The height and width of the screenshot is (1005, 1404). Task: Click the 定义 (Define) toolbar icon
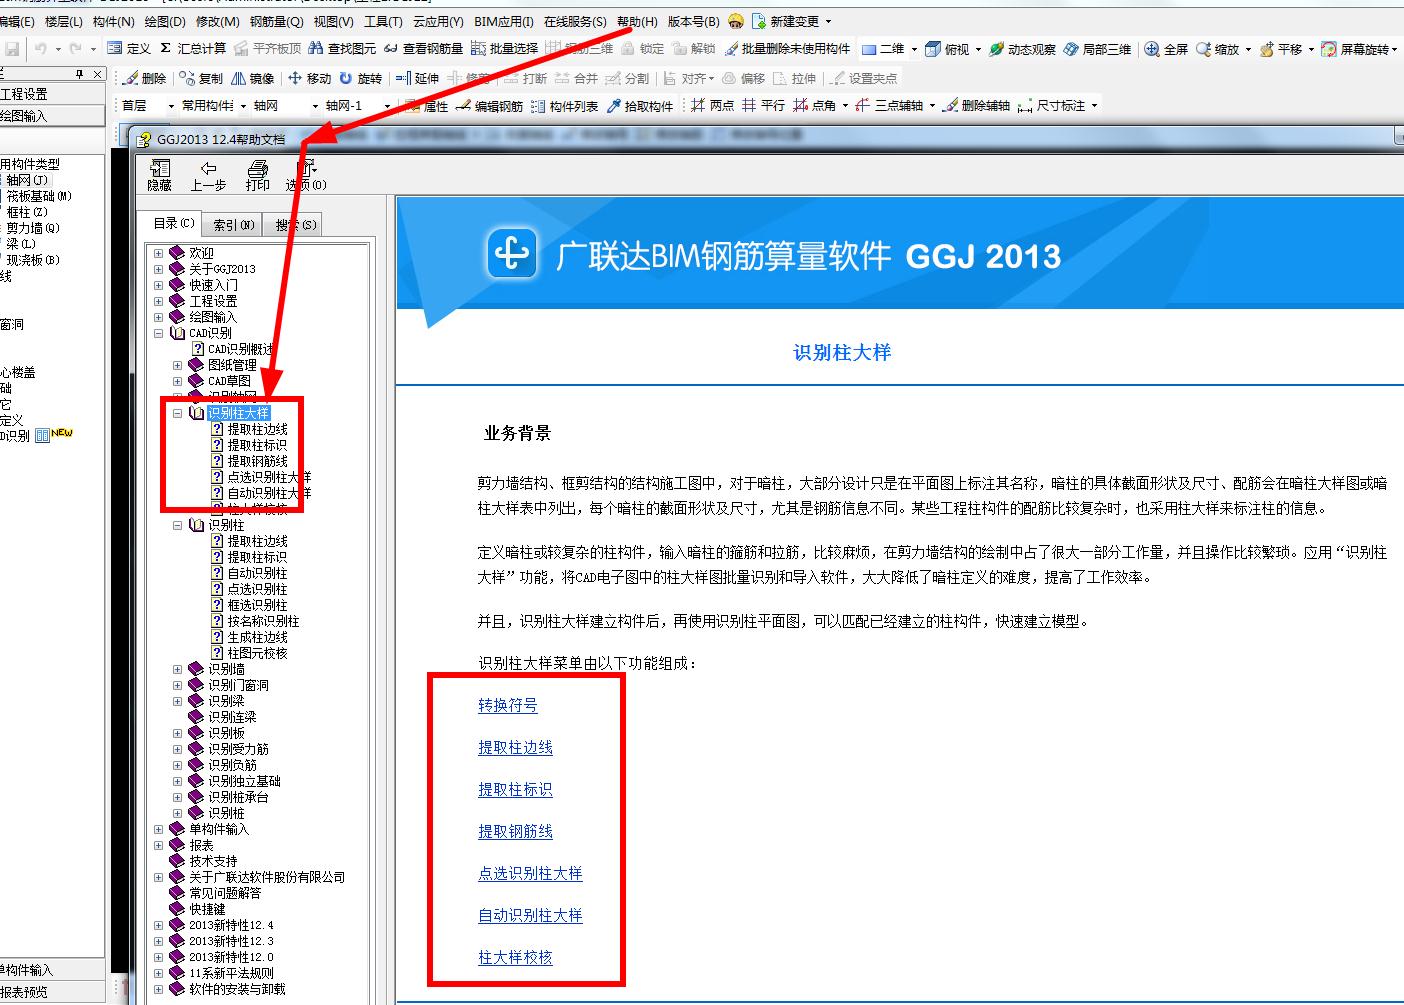[128, 48]
